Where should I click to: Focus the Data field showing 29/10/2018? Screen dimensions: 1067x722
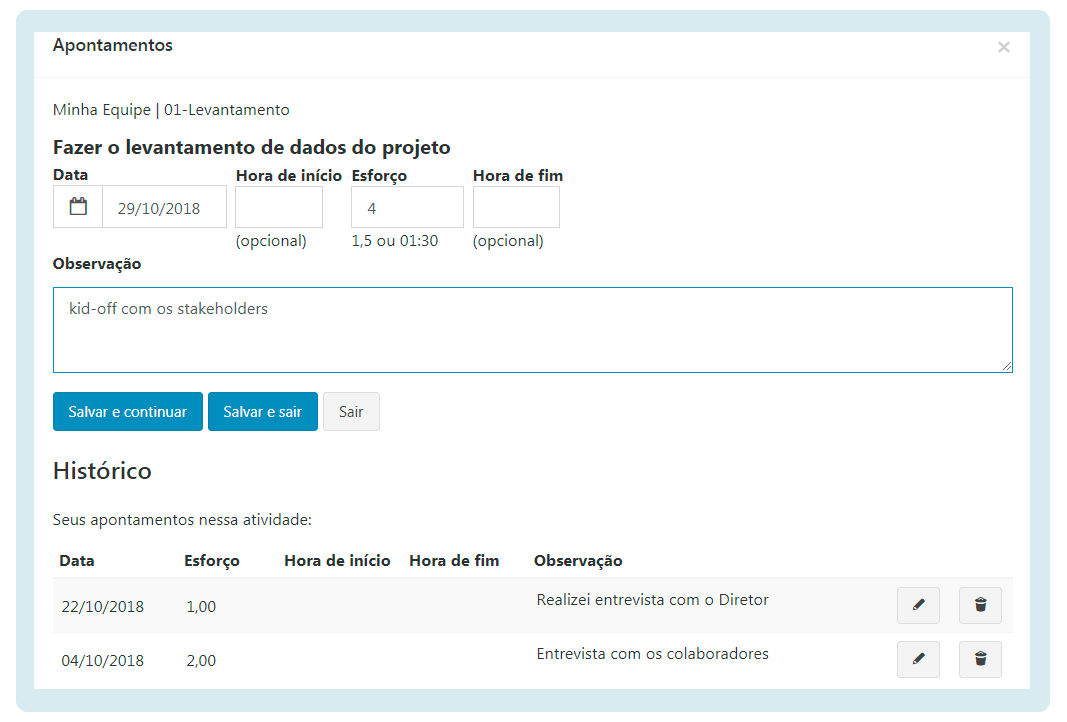(164, 207)
